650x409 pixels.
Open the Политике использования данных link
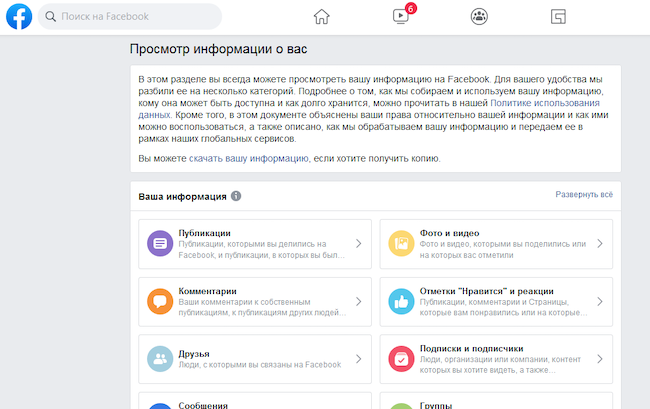[545, 103]
